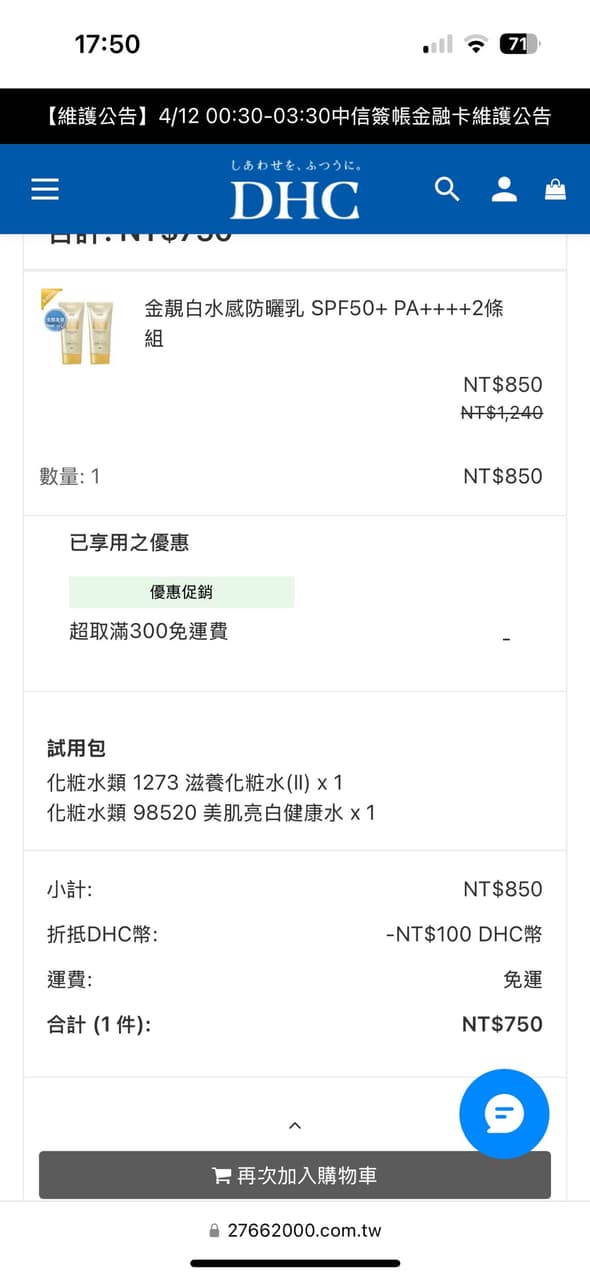Tap the battery indicator showing 71
The width and height of the screenshot is (590, 1279).
pos(519,43)
